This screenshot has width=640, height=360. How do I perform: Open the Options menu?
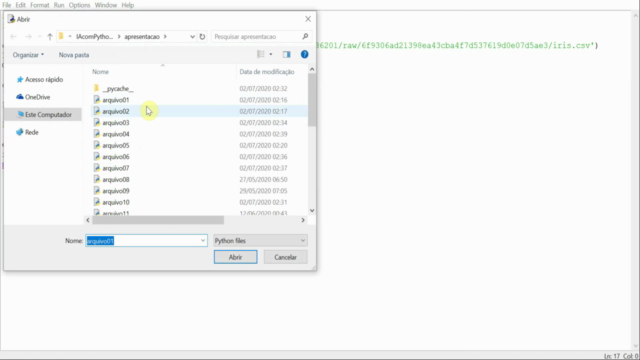coord(79,5)
